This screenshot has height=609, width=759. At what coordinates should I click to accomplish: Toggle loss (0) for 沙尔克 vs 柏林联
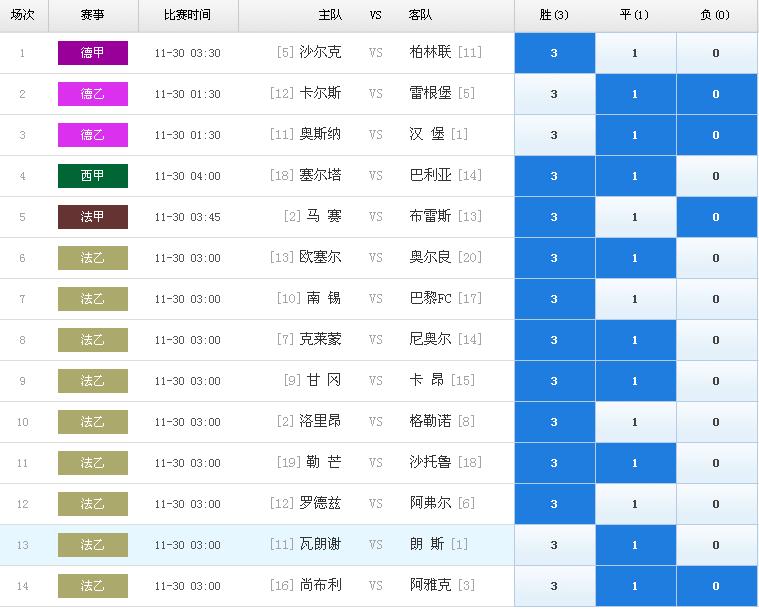716,53
